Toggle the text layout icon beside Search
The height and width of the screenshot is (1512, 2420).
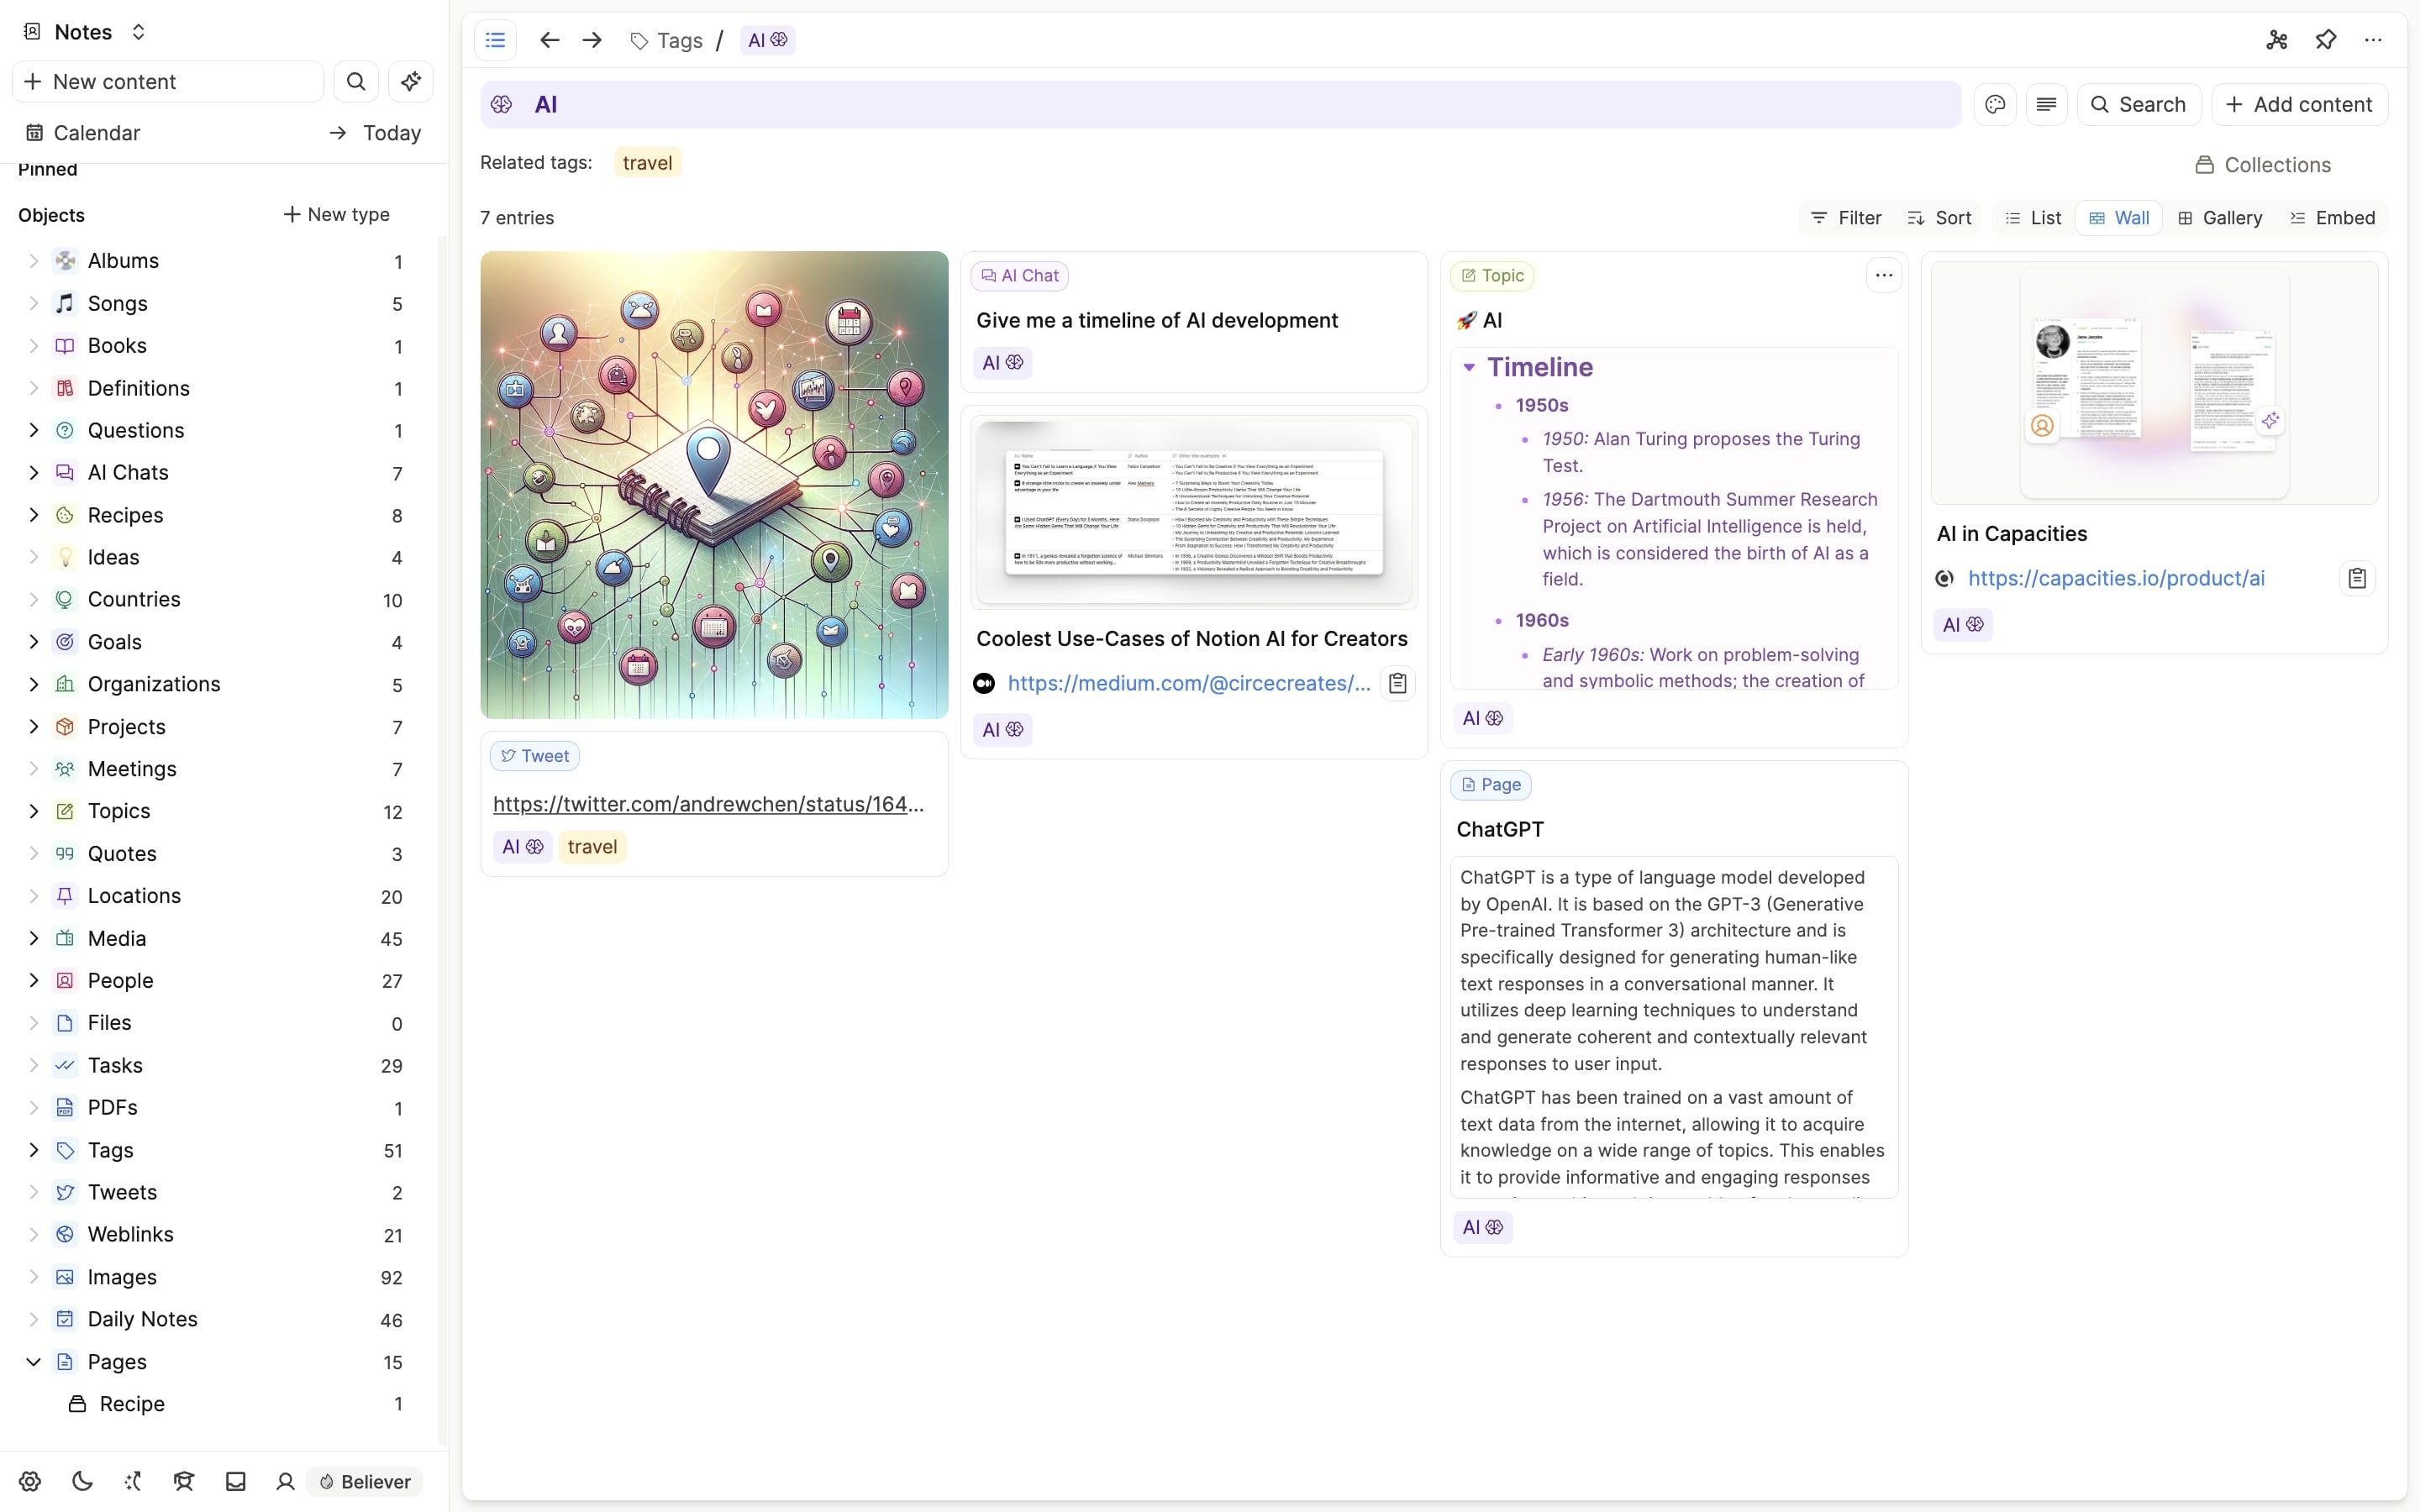(x=2046, y=105)
